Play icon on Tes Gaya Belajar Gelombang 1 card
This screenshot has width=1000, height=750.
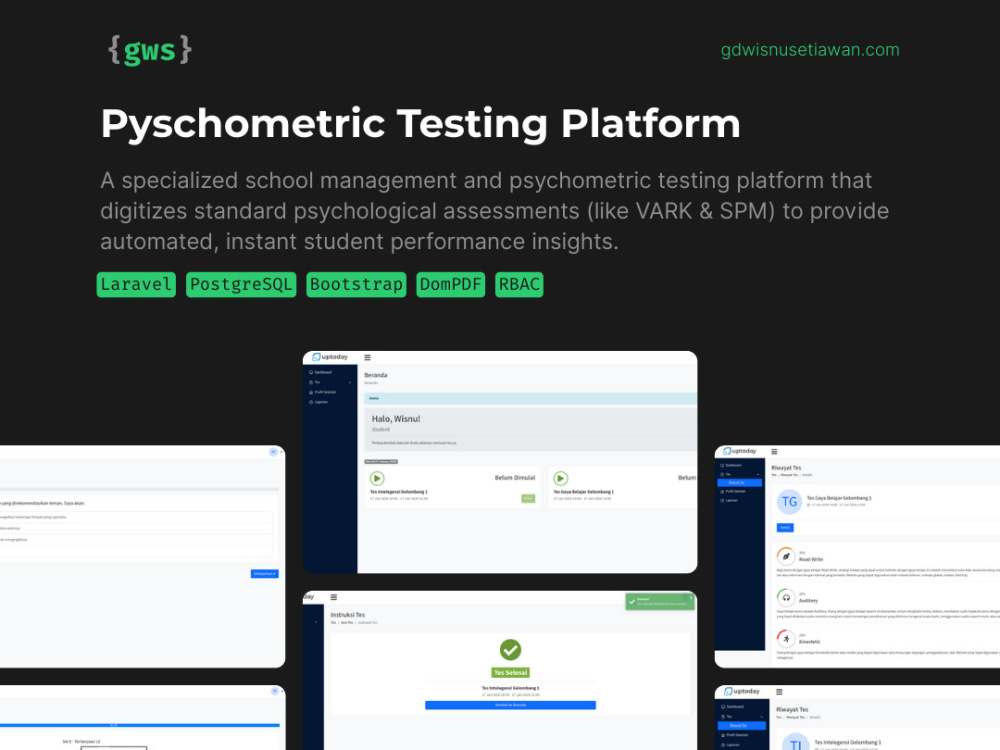click(x=561, y=478)
